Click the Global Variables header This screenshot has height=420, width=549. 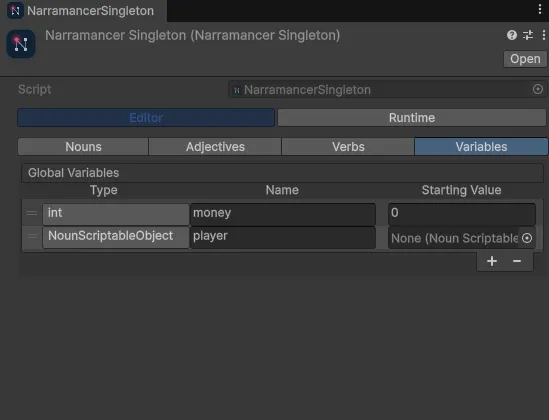(x=282, y=173)
